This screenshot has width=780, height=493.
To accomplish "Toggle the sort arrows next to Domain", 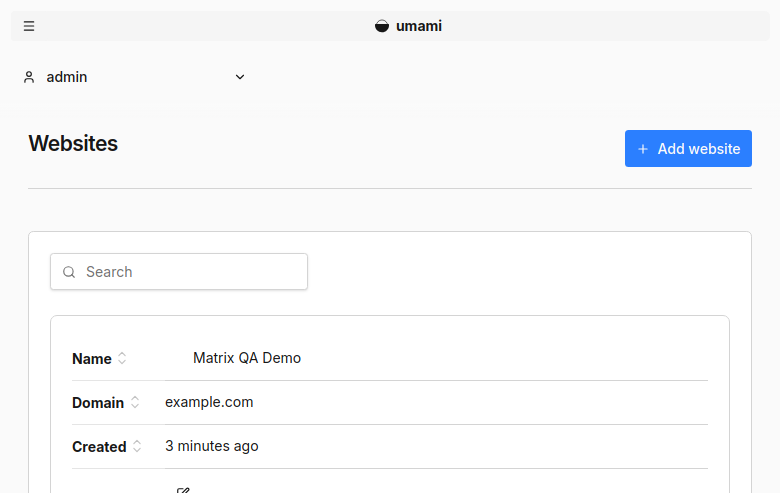I will [x=135, y=402].
